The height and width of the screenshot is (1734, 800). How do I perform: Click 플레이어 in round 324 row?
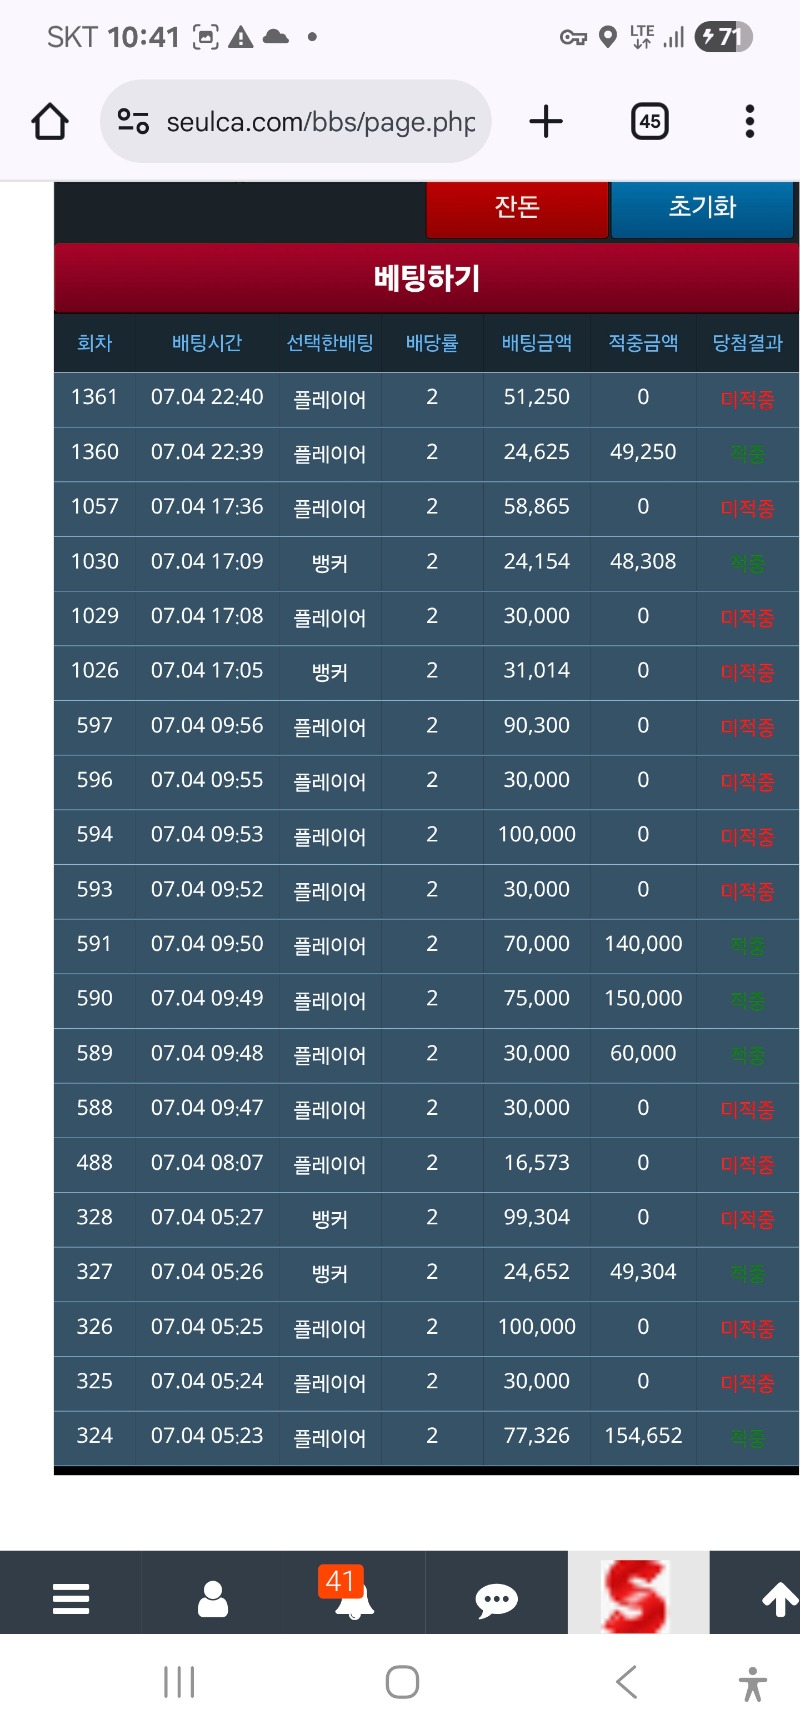[330, 1438]
